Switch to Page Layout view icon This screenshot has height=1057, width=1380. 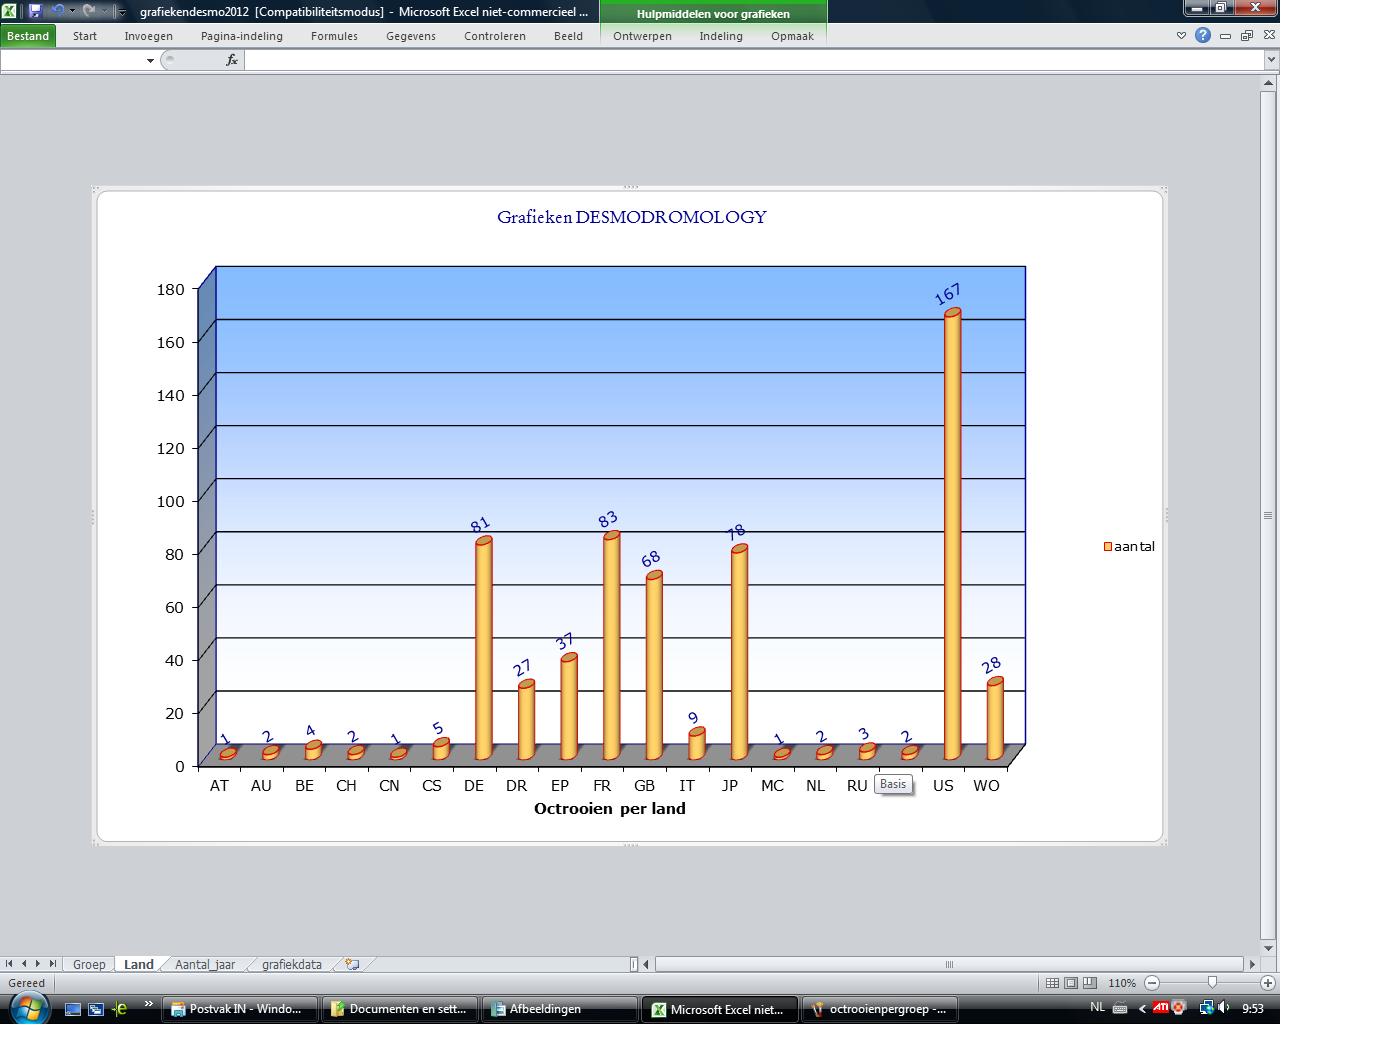1071,983
